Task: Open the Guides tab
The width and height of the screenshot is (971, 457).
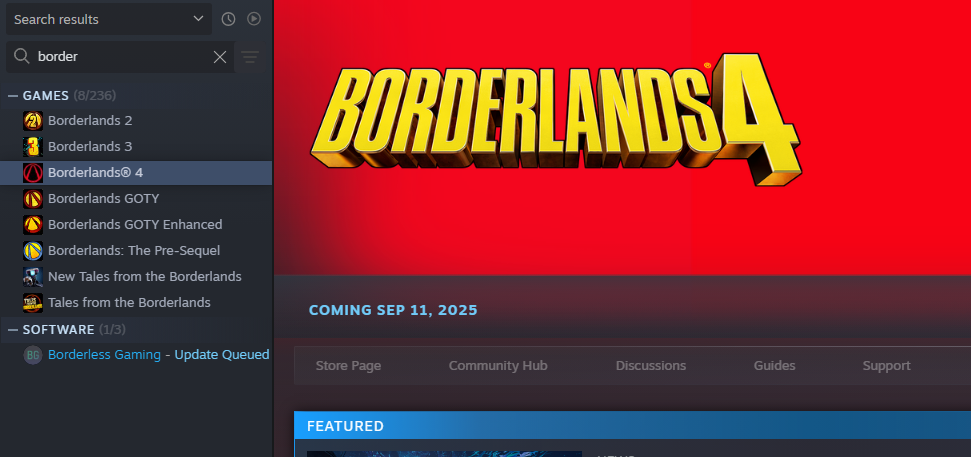Action: [x=774, y=366]
